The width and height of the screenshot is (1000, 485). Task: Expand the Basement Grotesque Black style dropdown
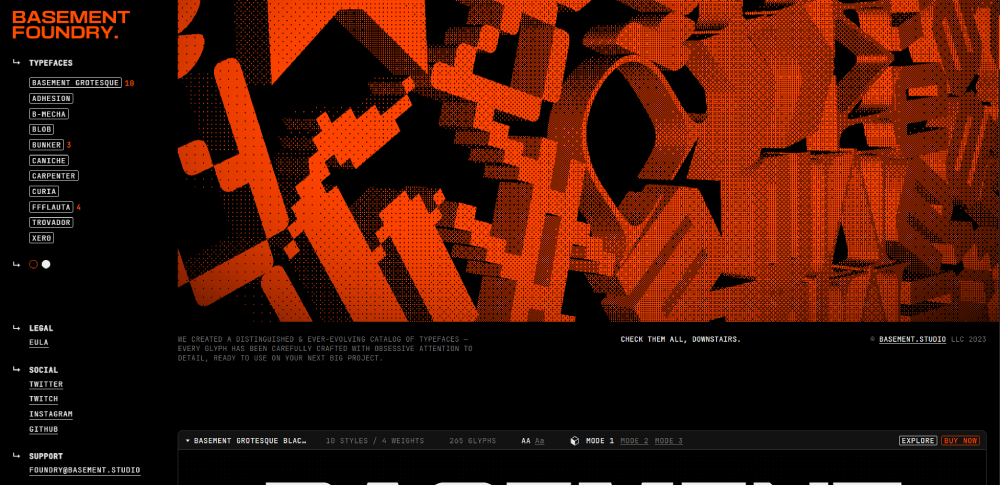tap(246, 440)
